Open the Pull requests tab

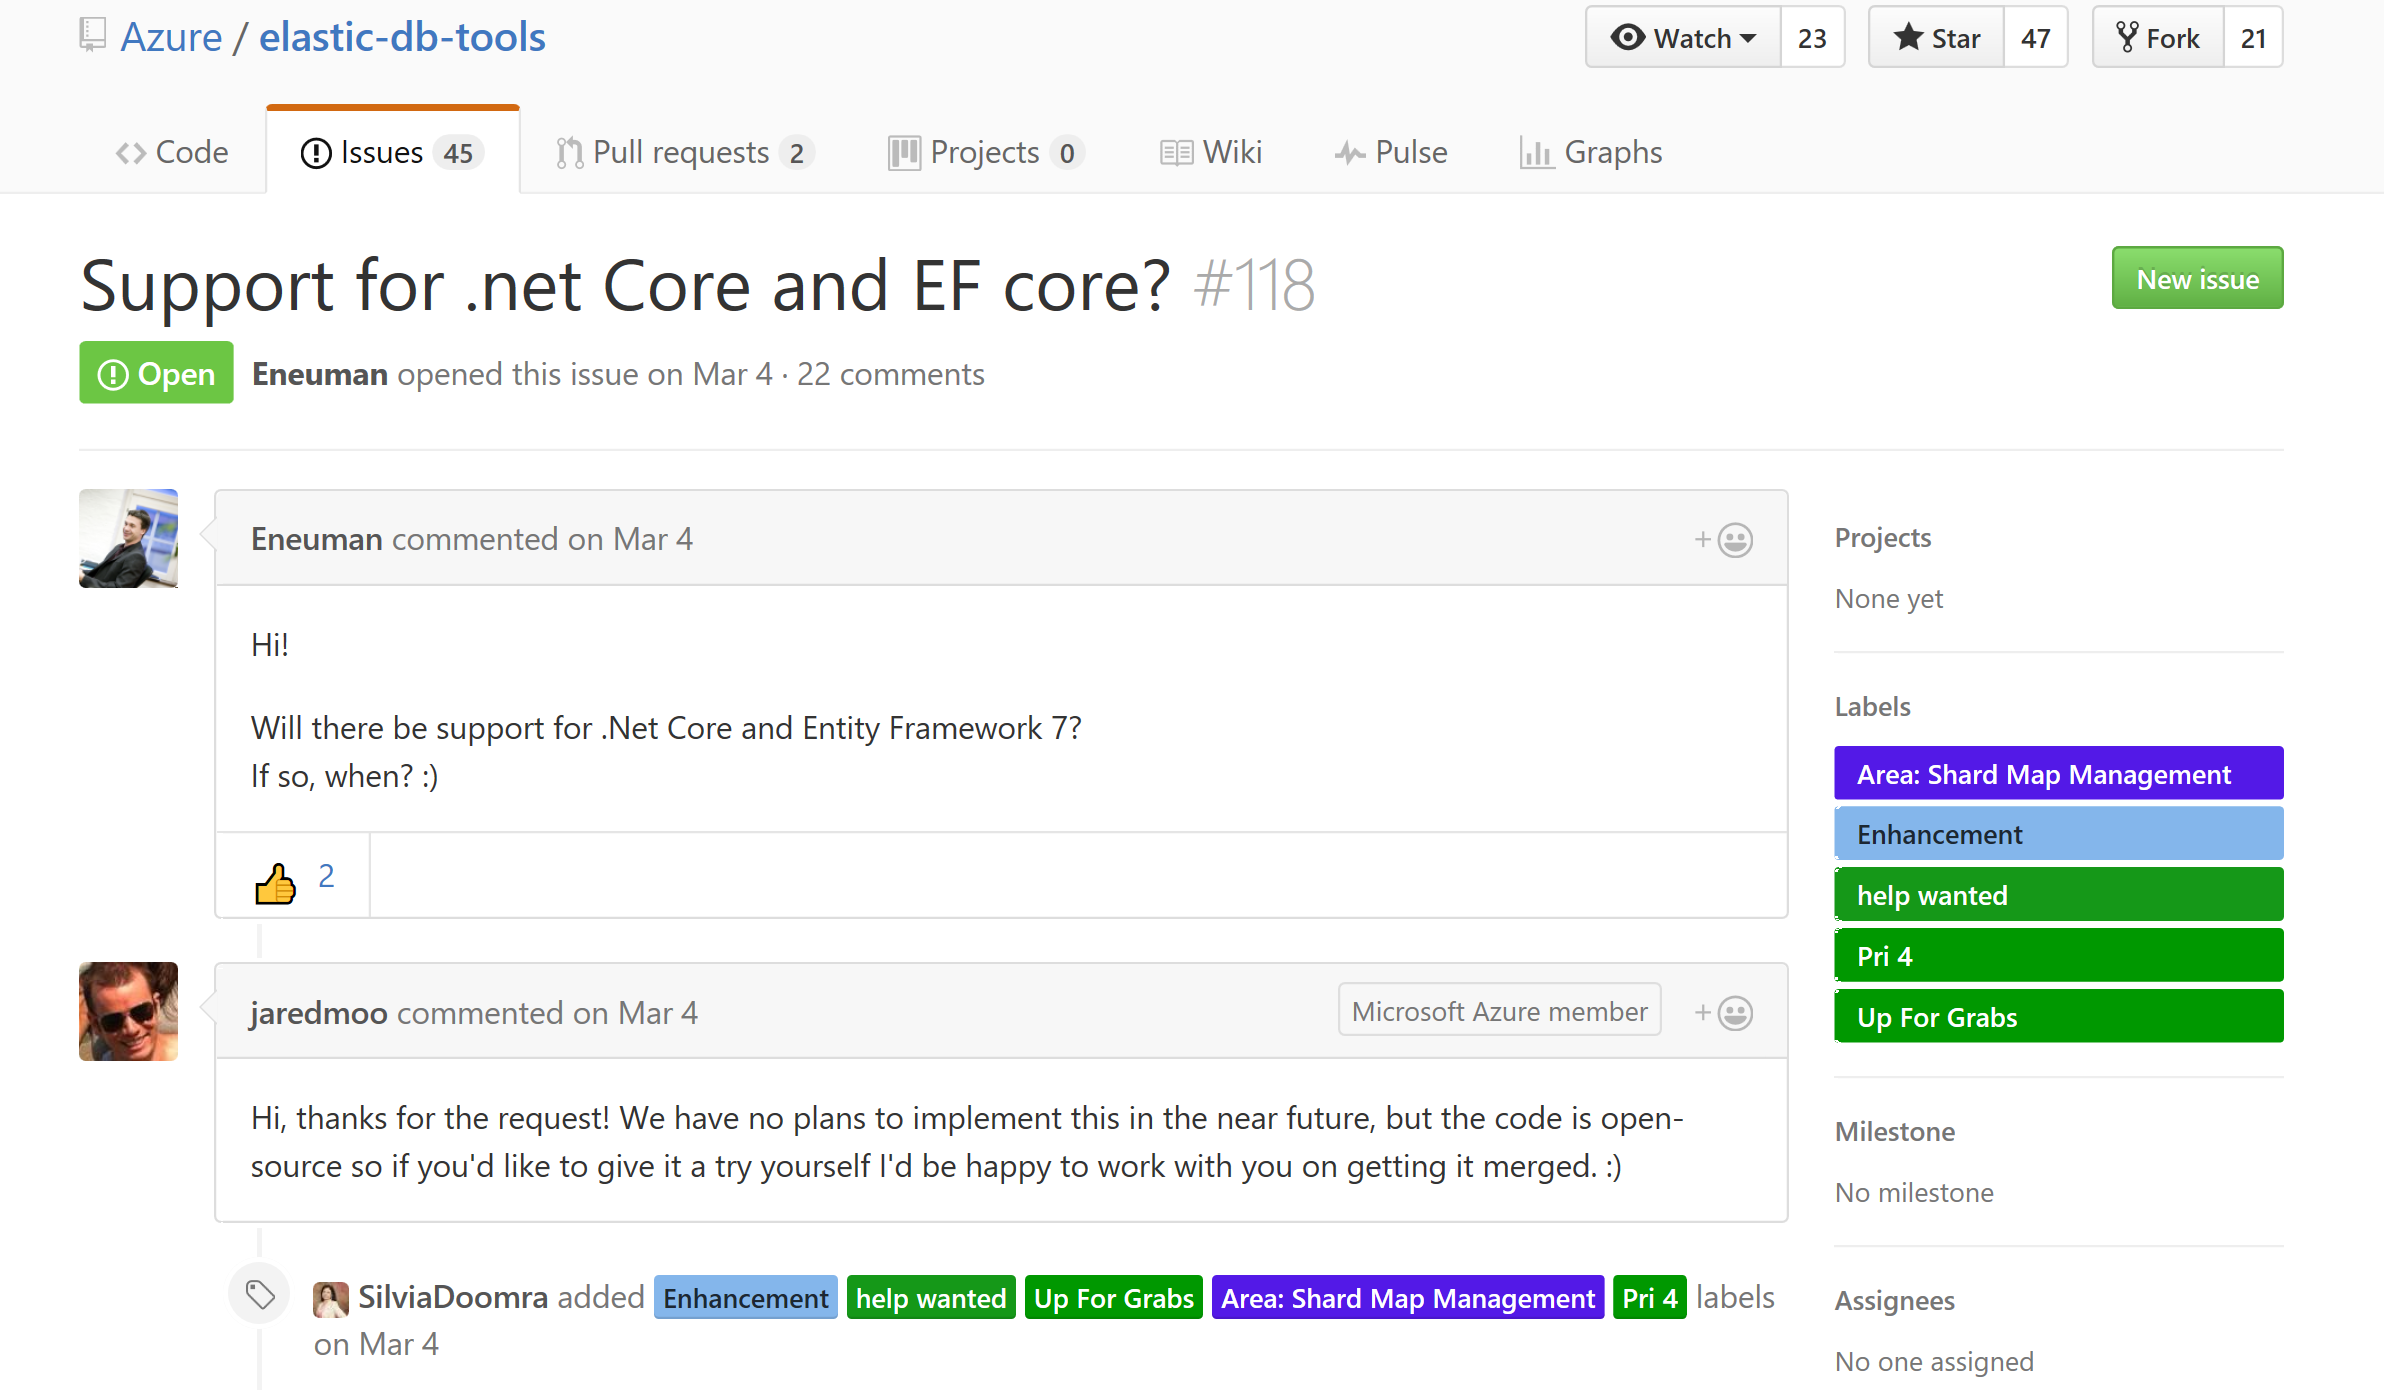tap(685, 152)
